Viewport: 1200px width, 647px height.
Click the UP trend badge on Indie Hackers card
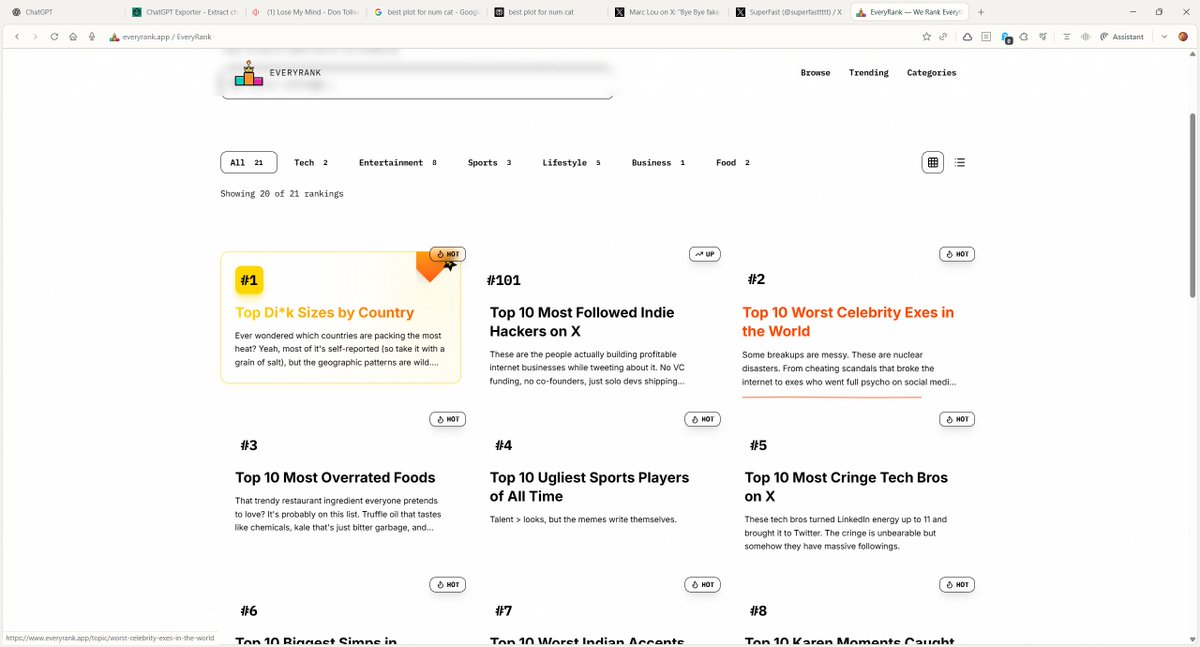pyautogui.click(x=704, y=253)
